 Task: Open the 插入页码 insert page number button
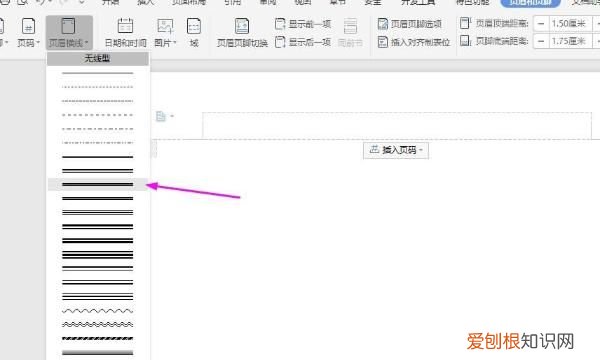tap(396, 150)
